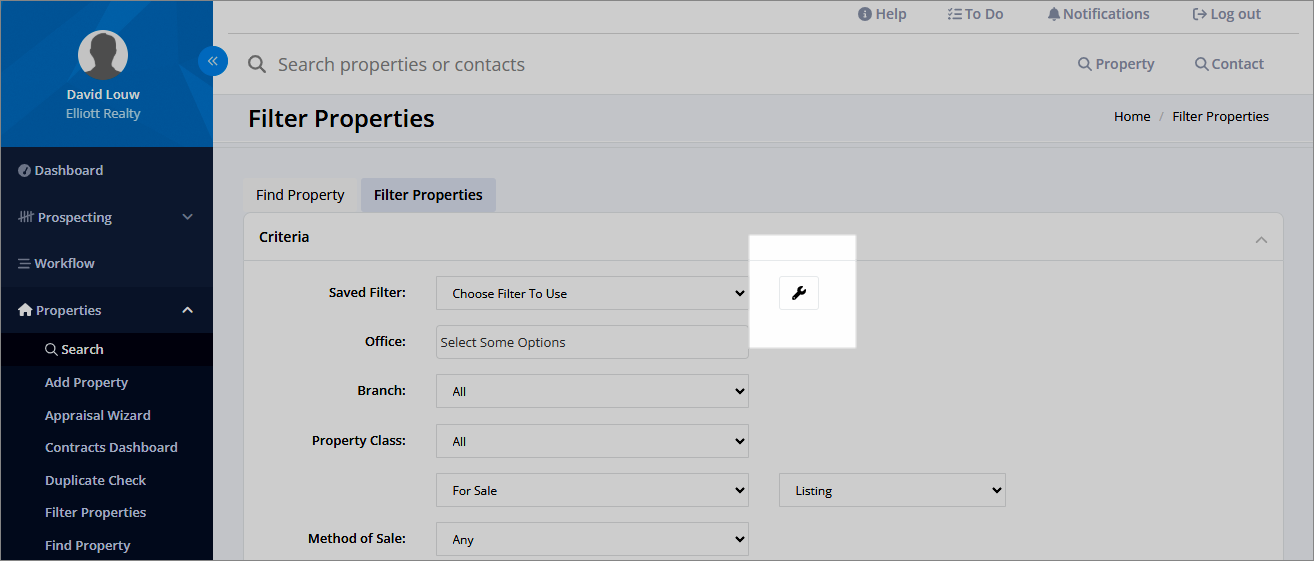Select the Filter Properties tab

pyautogui.click(x=428, y=195)
